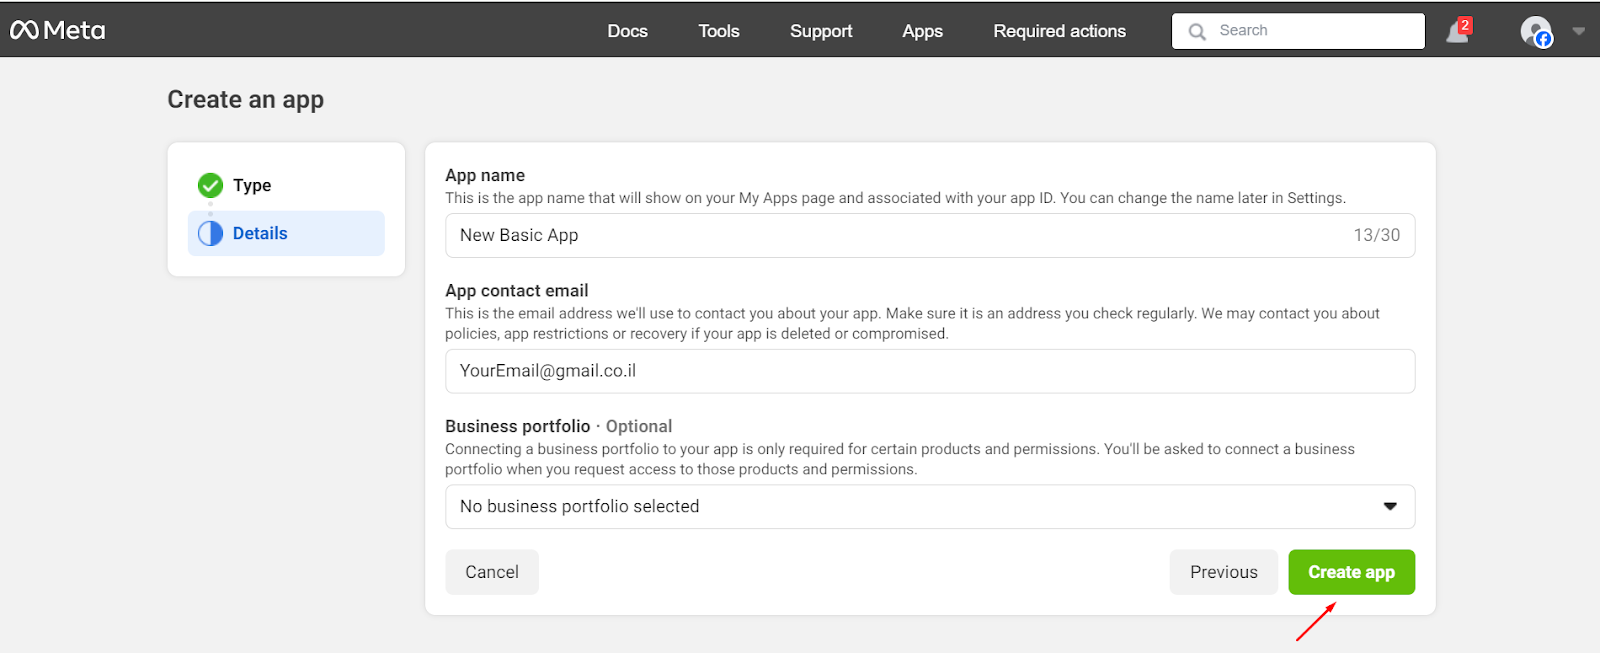Click the profile avatar icon
1600x653 pixels.
1535,31
